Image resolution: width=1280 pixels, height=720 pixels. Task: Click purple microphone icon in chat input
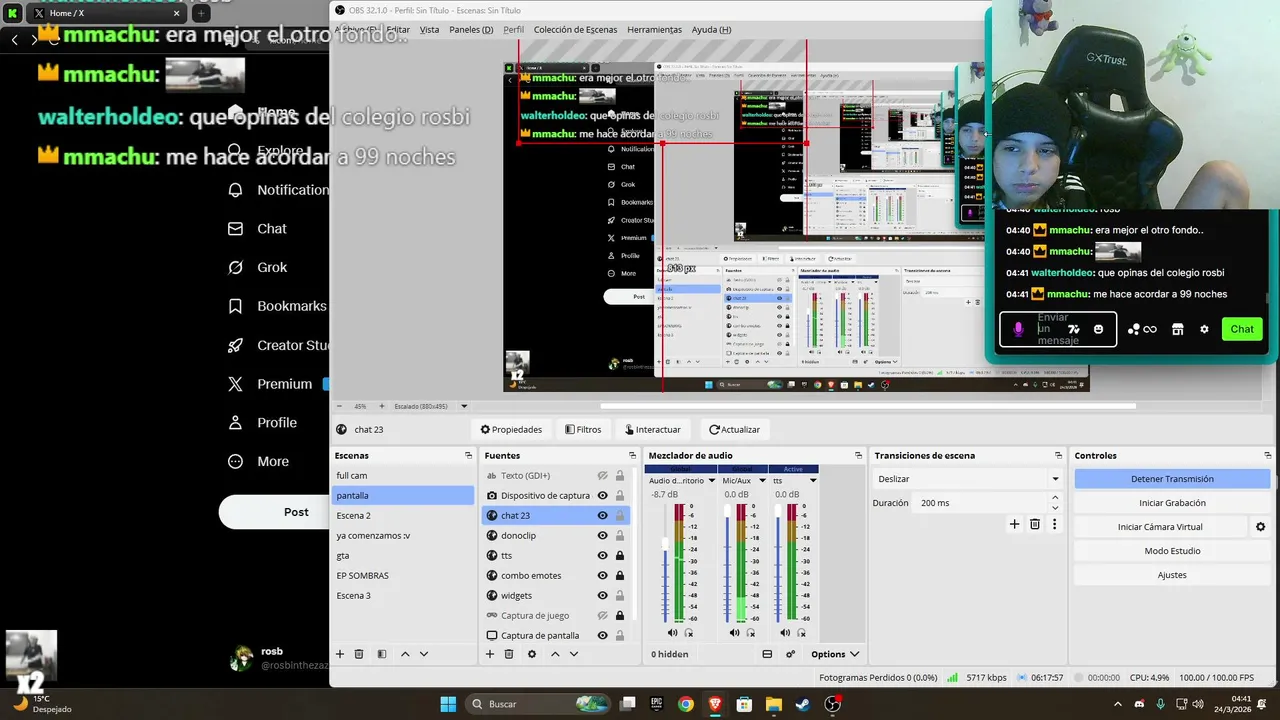point(1018,329)
